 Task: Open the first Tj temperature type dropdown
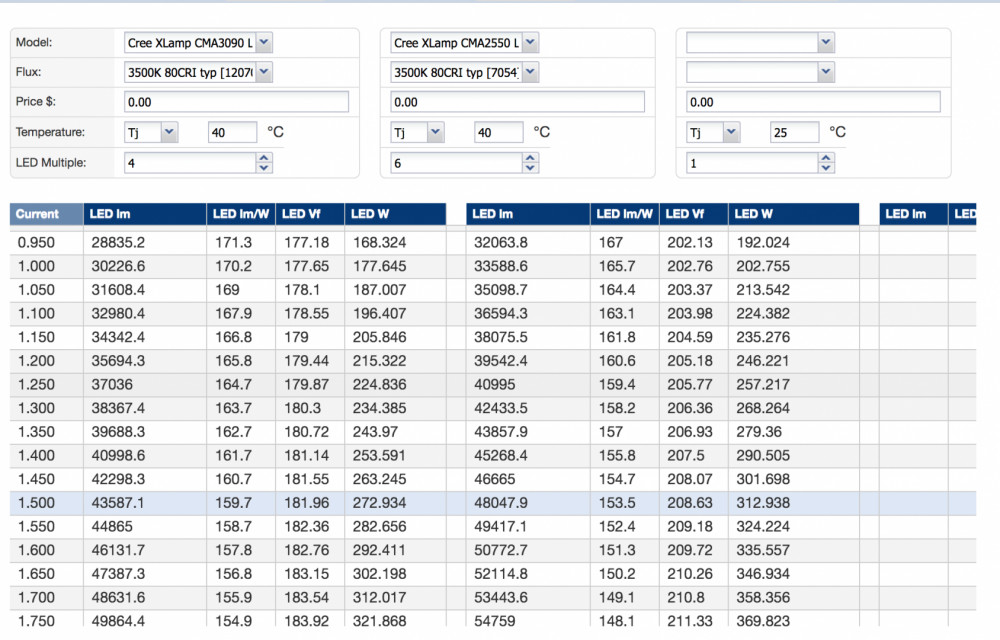151,133
